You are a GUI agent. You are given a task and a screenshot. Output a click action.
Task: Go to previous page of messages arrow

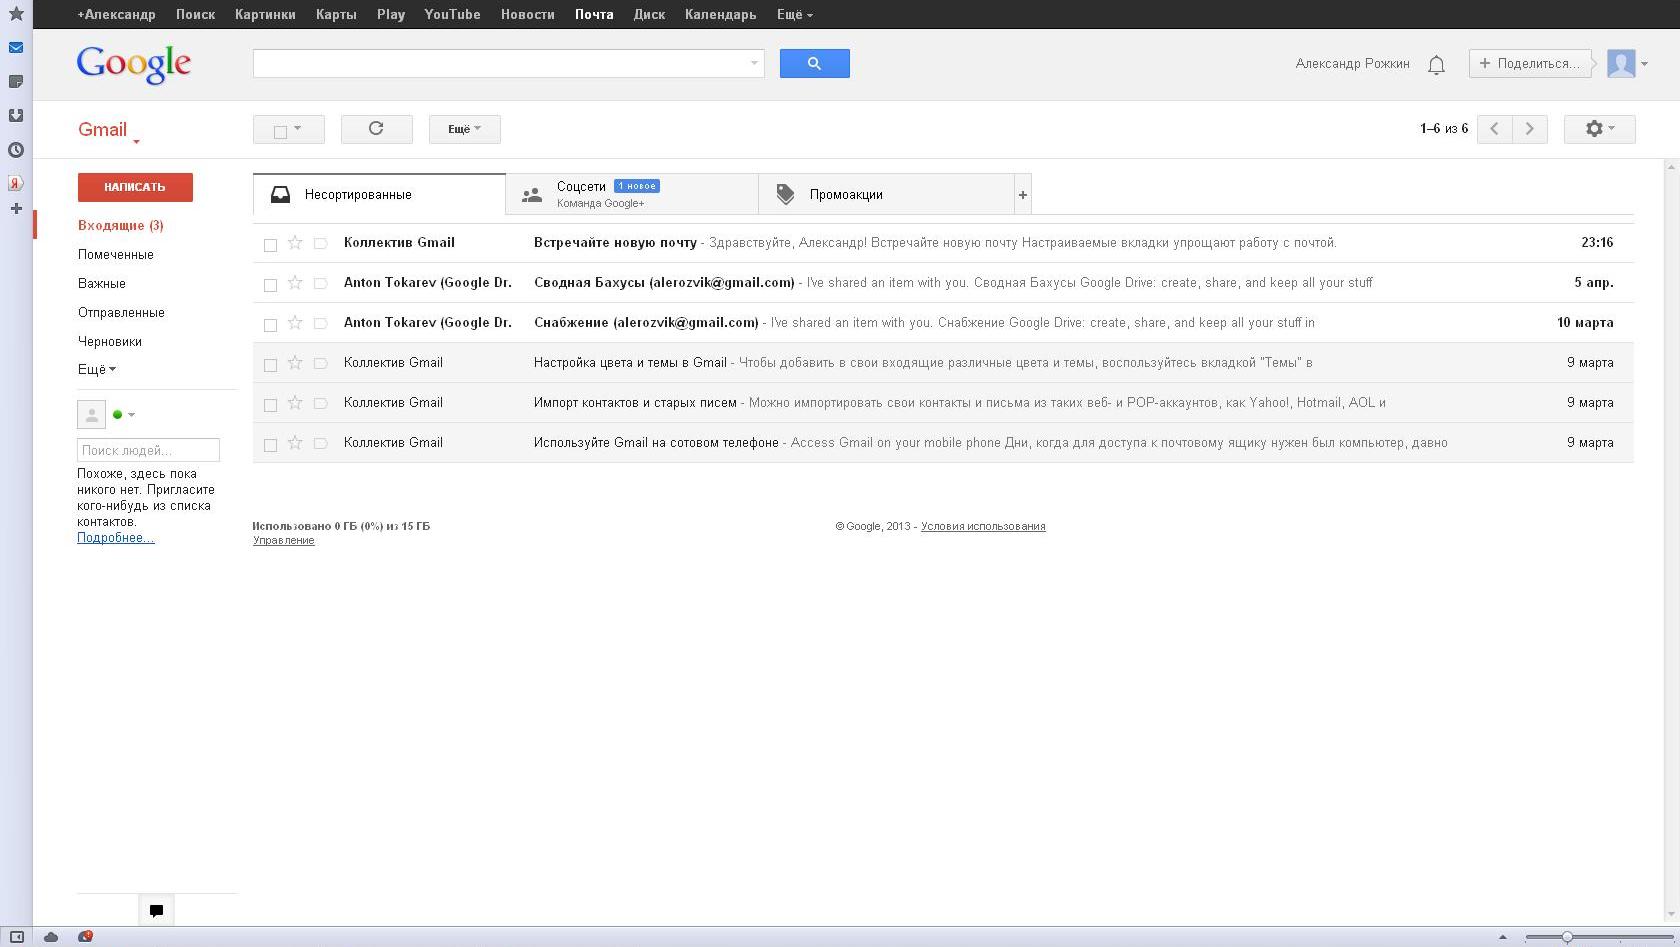coord(1494,128)
